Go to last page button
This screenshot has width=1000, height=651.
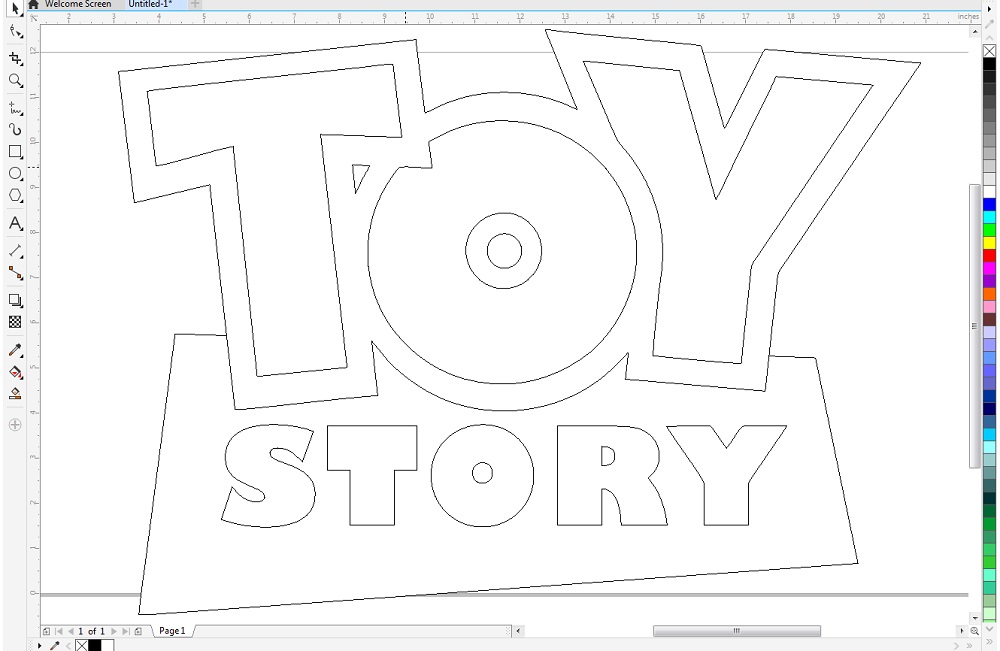pyautogui.click(x=126, y=631)
